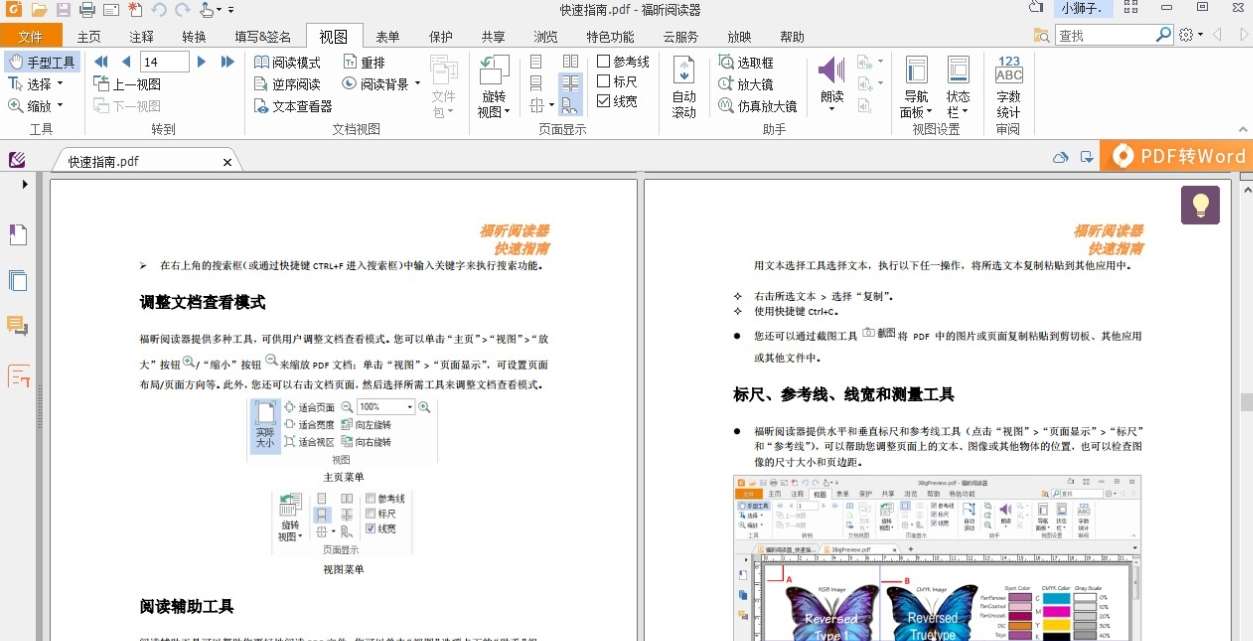Image resolution: width=1253 pixels, height=641 pixels.
Task: Open bookmarks panel icon in left sidebar
Action: point(18,235)
